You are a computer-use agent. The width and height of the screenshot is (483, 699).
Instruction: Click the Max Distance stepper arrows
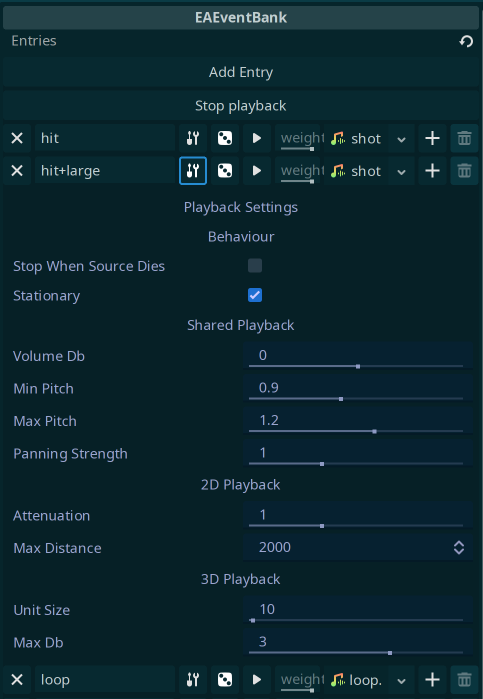tap(459, 547)
